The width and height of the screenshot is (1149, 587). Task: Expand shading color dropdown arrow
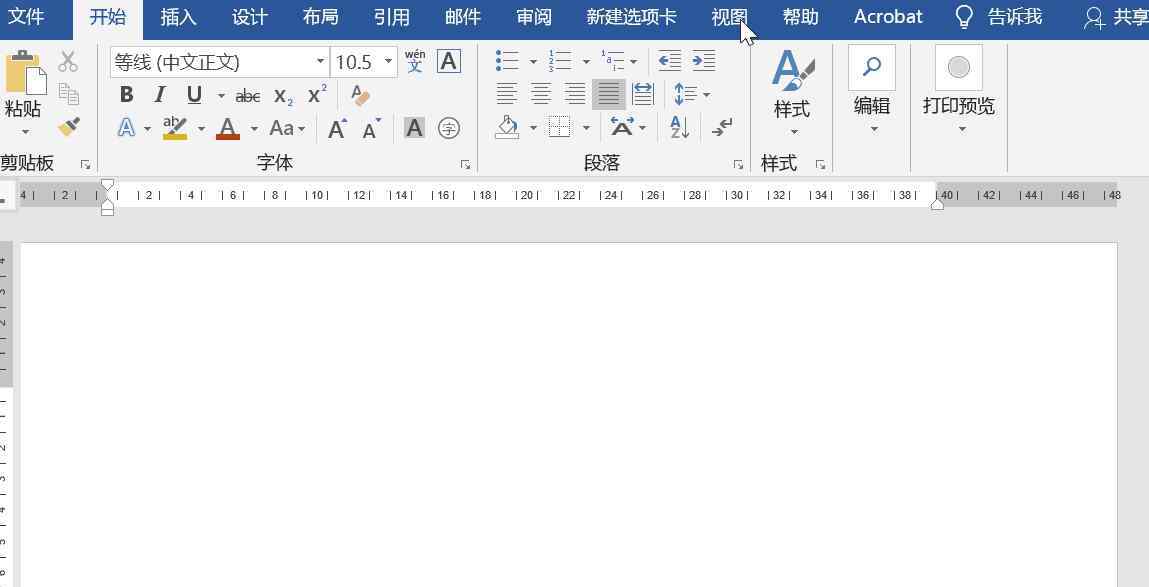pyautogui.click(x=533, y=128)
